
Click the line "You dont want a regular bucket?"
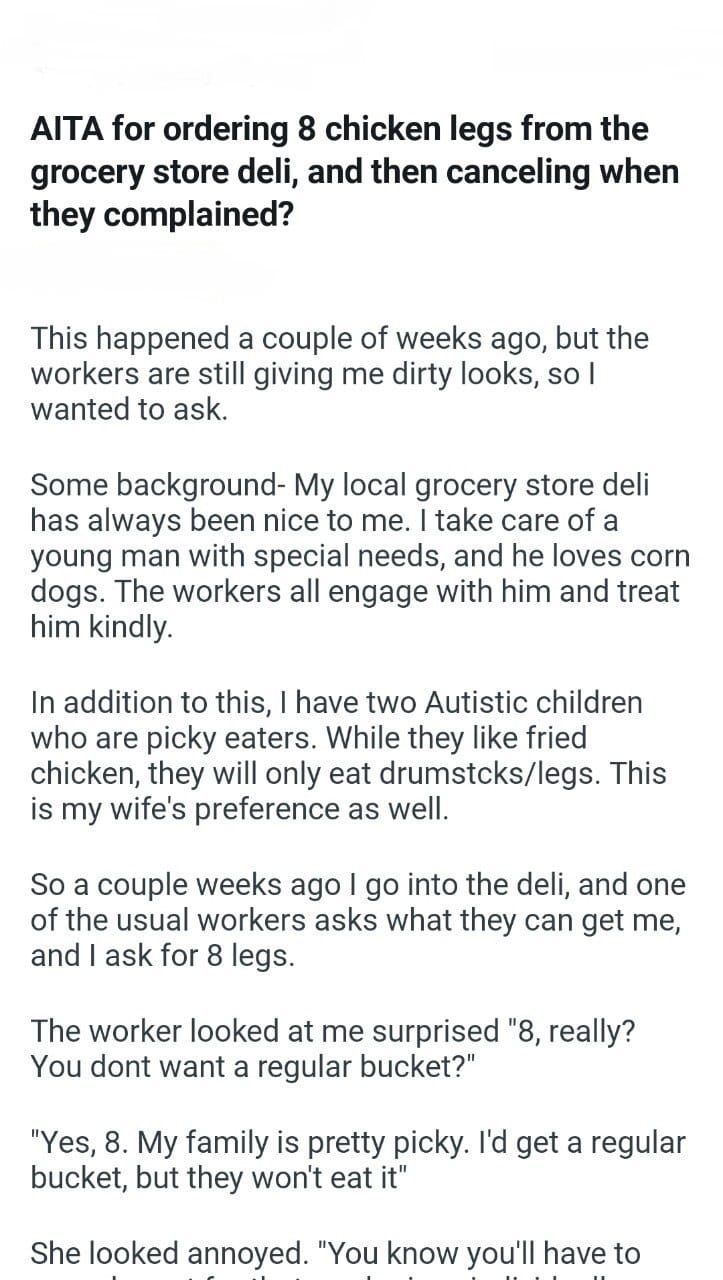click(x=253, y=1066)
